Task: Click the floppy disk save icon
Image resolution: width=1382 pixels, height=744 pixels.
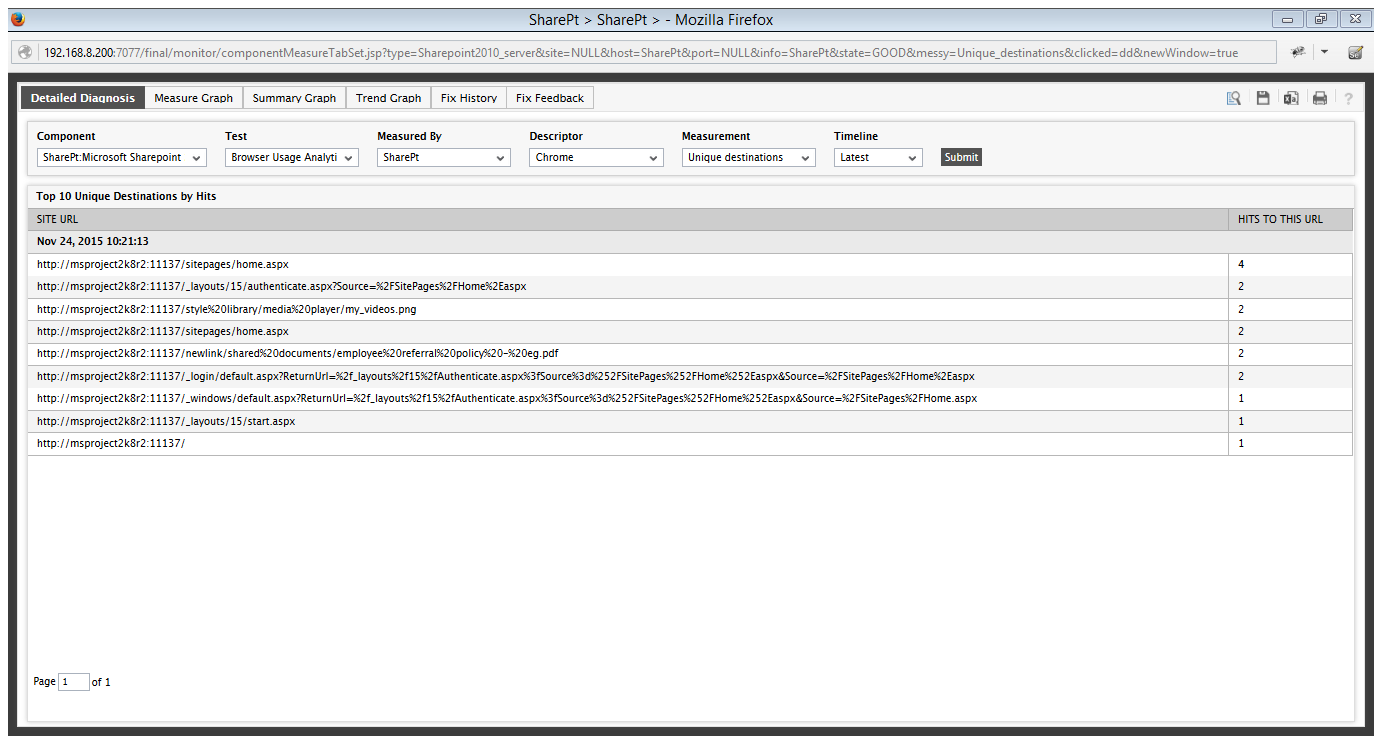Action: [x=1263, y=98]
